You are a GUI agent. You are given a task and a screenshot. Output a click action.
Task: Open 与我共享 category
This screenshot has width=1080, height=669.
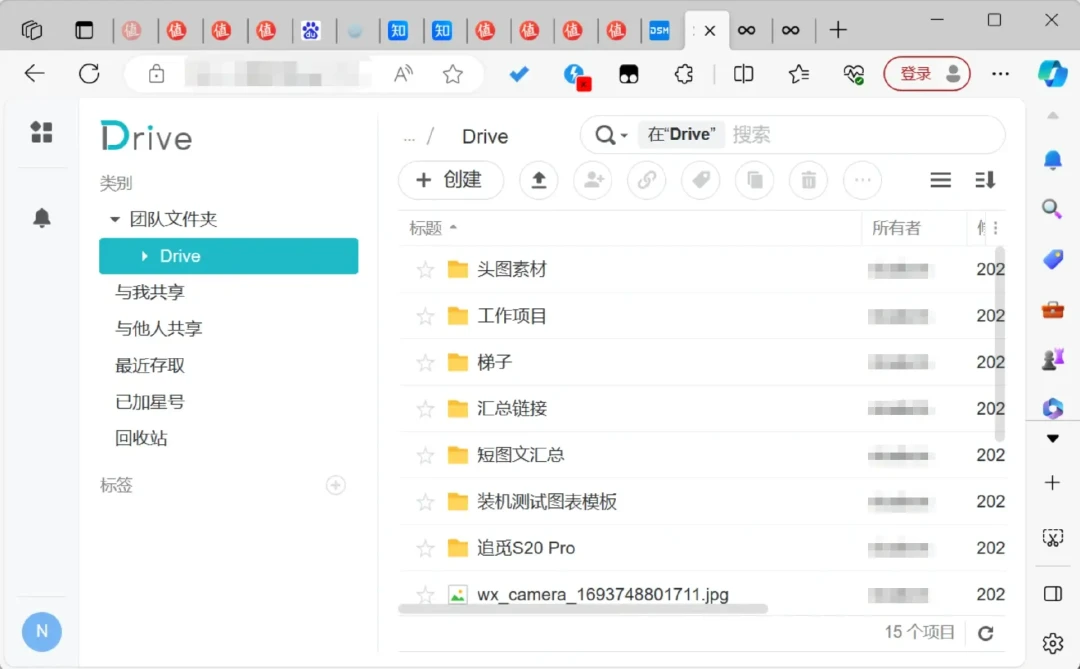149,292
